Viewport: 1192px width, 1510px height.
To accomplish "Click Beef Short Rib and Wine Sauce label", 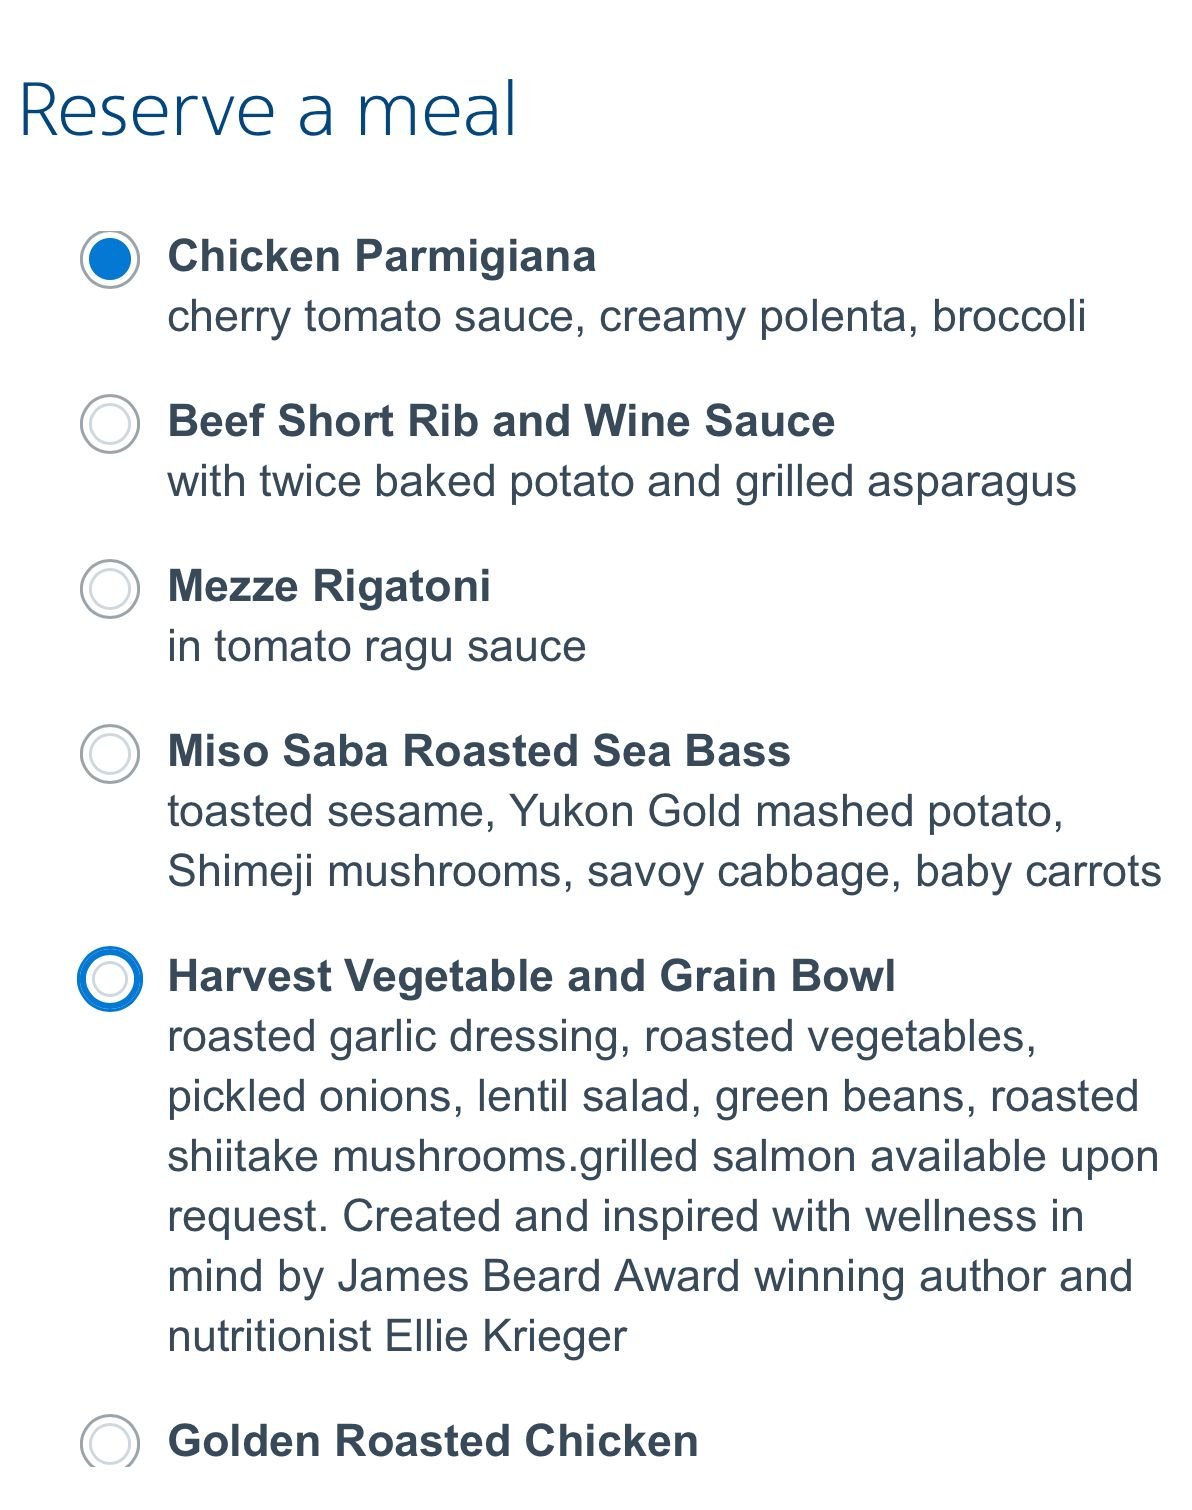I will click(500, 421).
